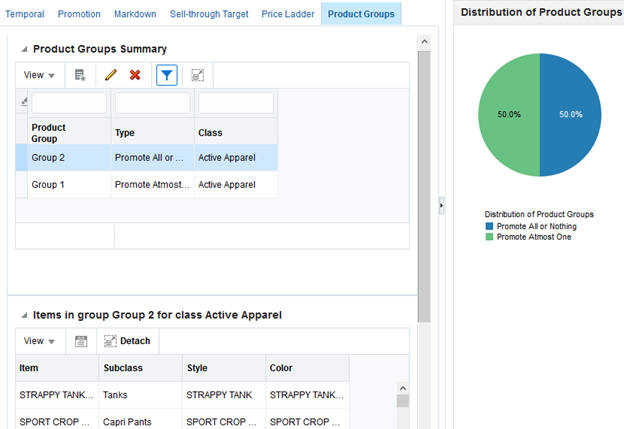Image resolution: width=624 pixels, height=429 pixels.
Task: Click the export icon in items toolbar
Action: [81, 341]
